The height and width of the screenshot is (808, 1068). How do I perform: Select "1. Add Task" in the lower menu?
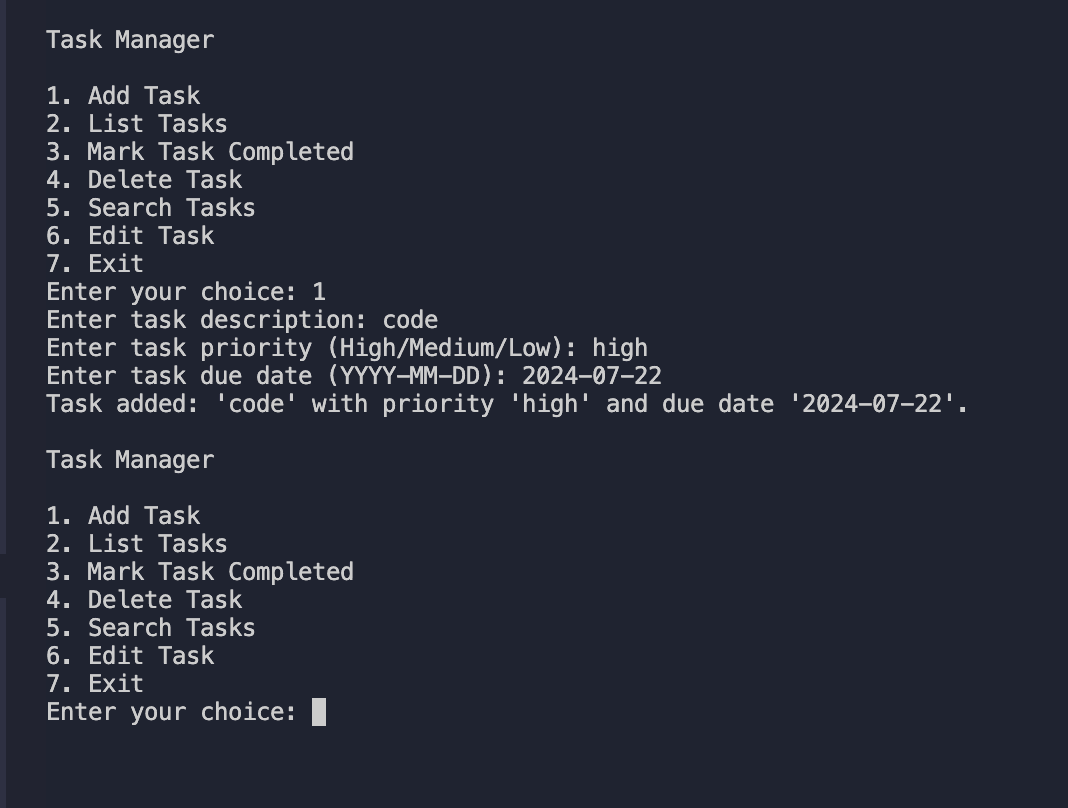(x=123, y=516)
